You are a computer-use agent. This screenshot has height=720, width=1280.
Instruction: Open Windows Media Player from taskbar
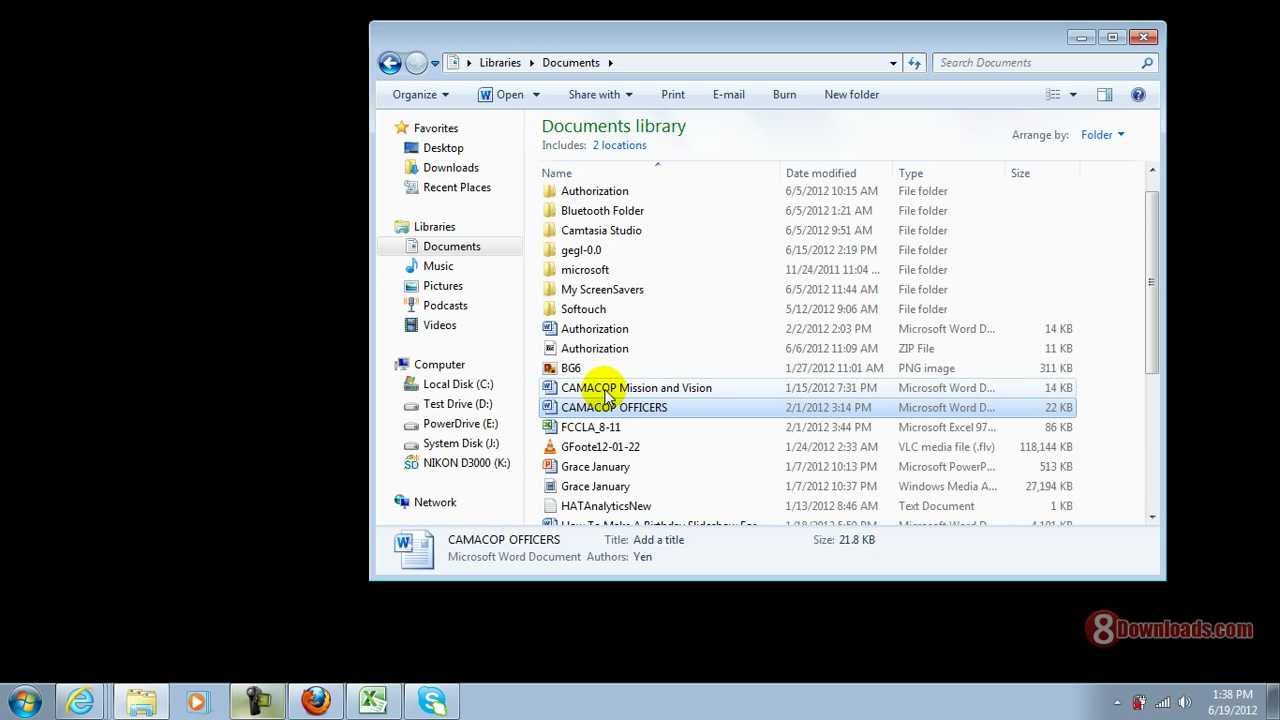click(x=198, y=701)
